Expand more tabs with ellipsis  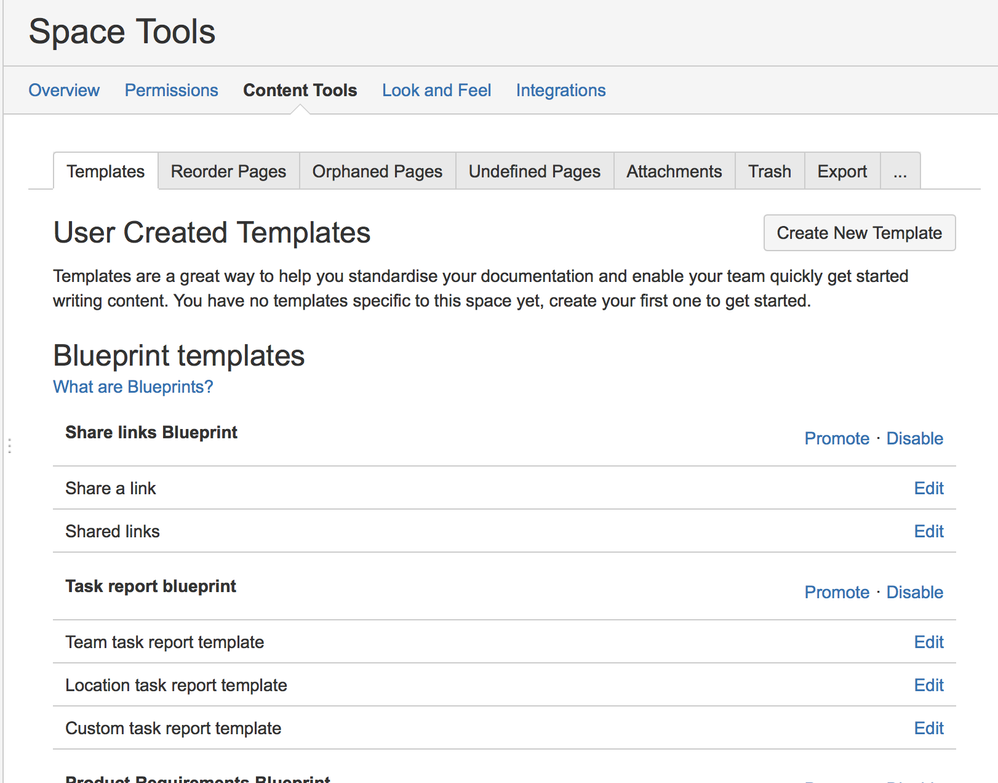coord(900,171)
